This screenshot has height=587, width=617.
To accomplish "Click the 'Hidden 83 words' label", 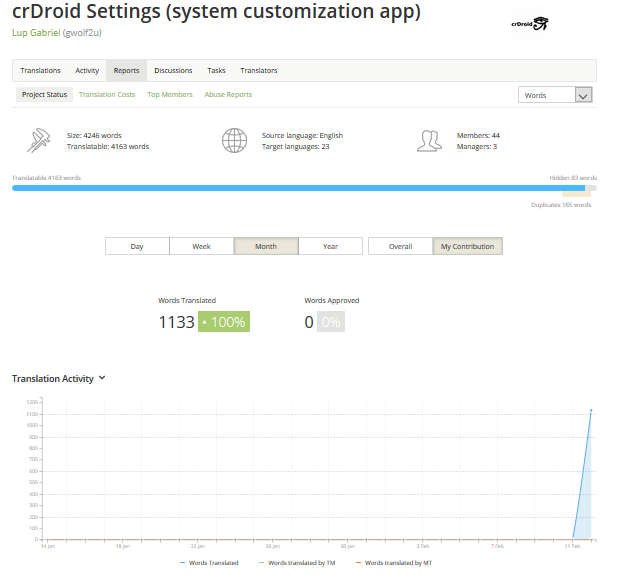I will [x=573, y=178].
